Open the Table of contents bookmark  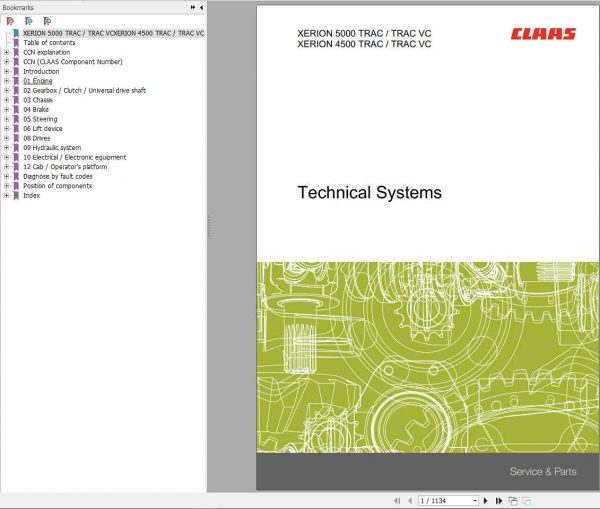tap(49, 42)
